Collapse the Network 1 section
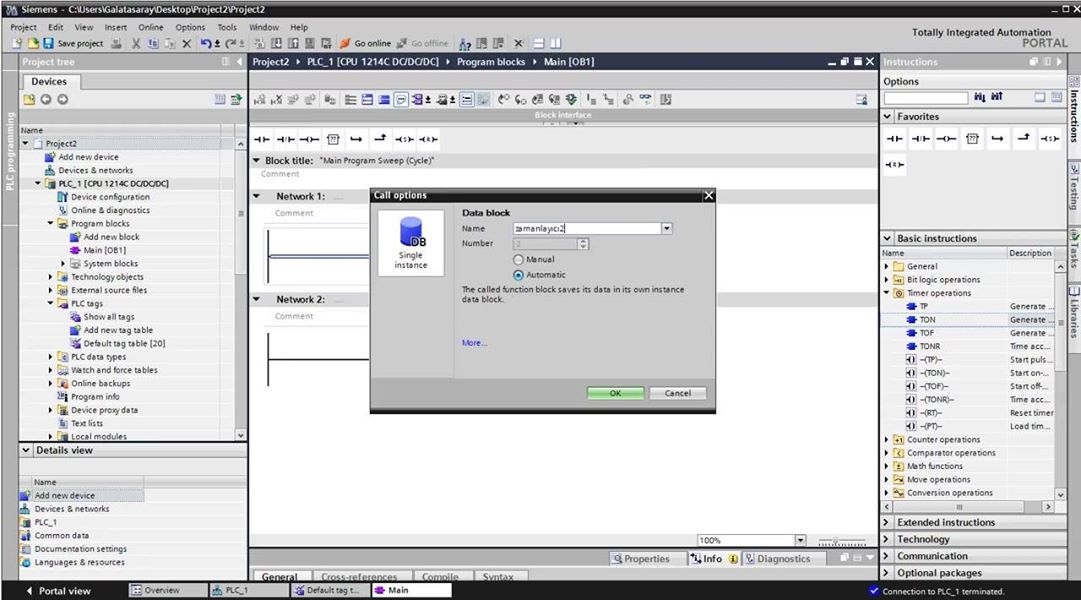Image resolution: width=1081 pixels, height=600 pixels. pyautogui.click(x=256, y=197)
